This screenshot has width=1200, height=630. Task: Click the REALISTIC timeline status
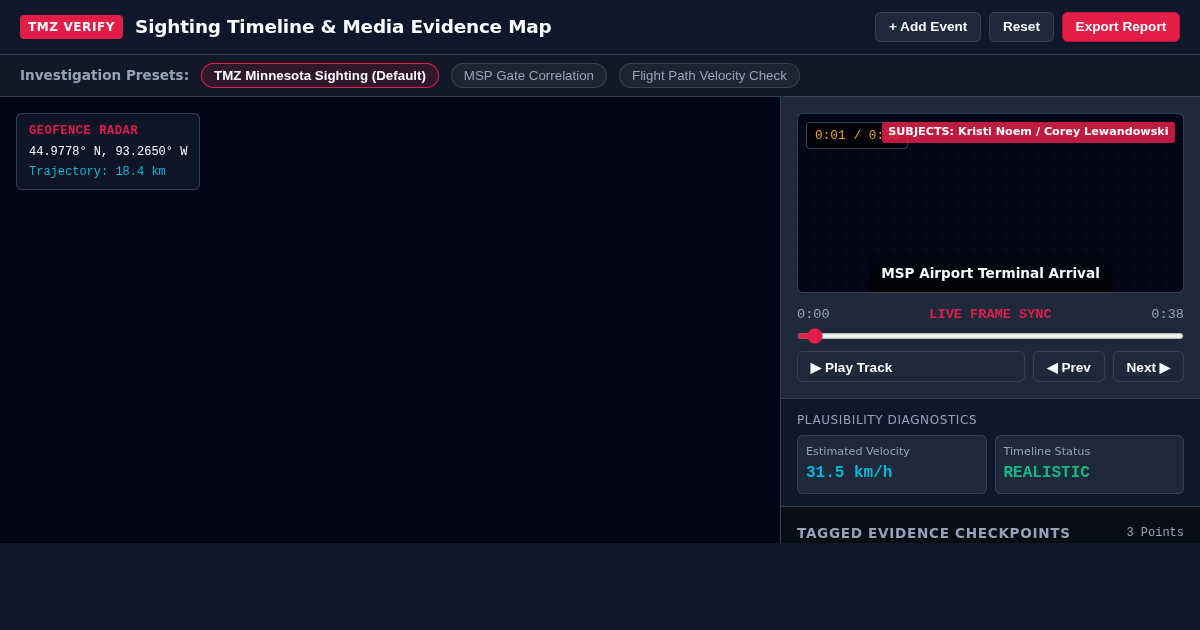(1046, 473)
